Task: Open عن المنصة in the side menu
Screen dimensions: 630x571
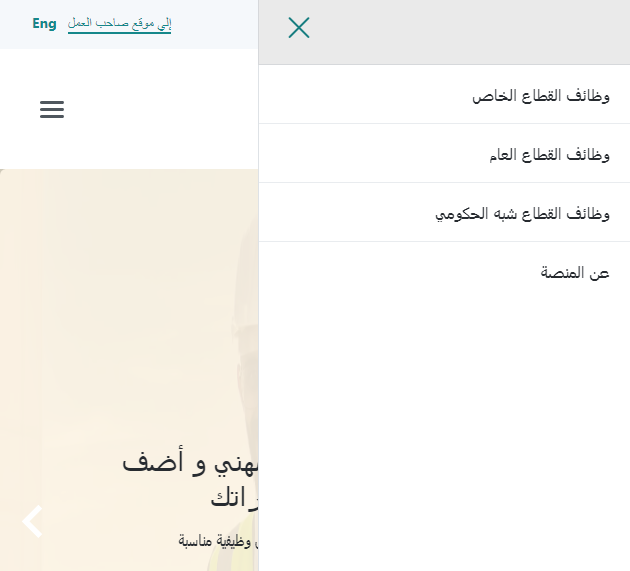Action: [575, 272]
